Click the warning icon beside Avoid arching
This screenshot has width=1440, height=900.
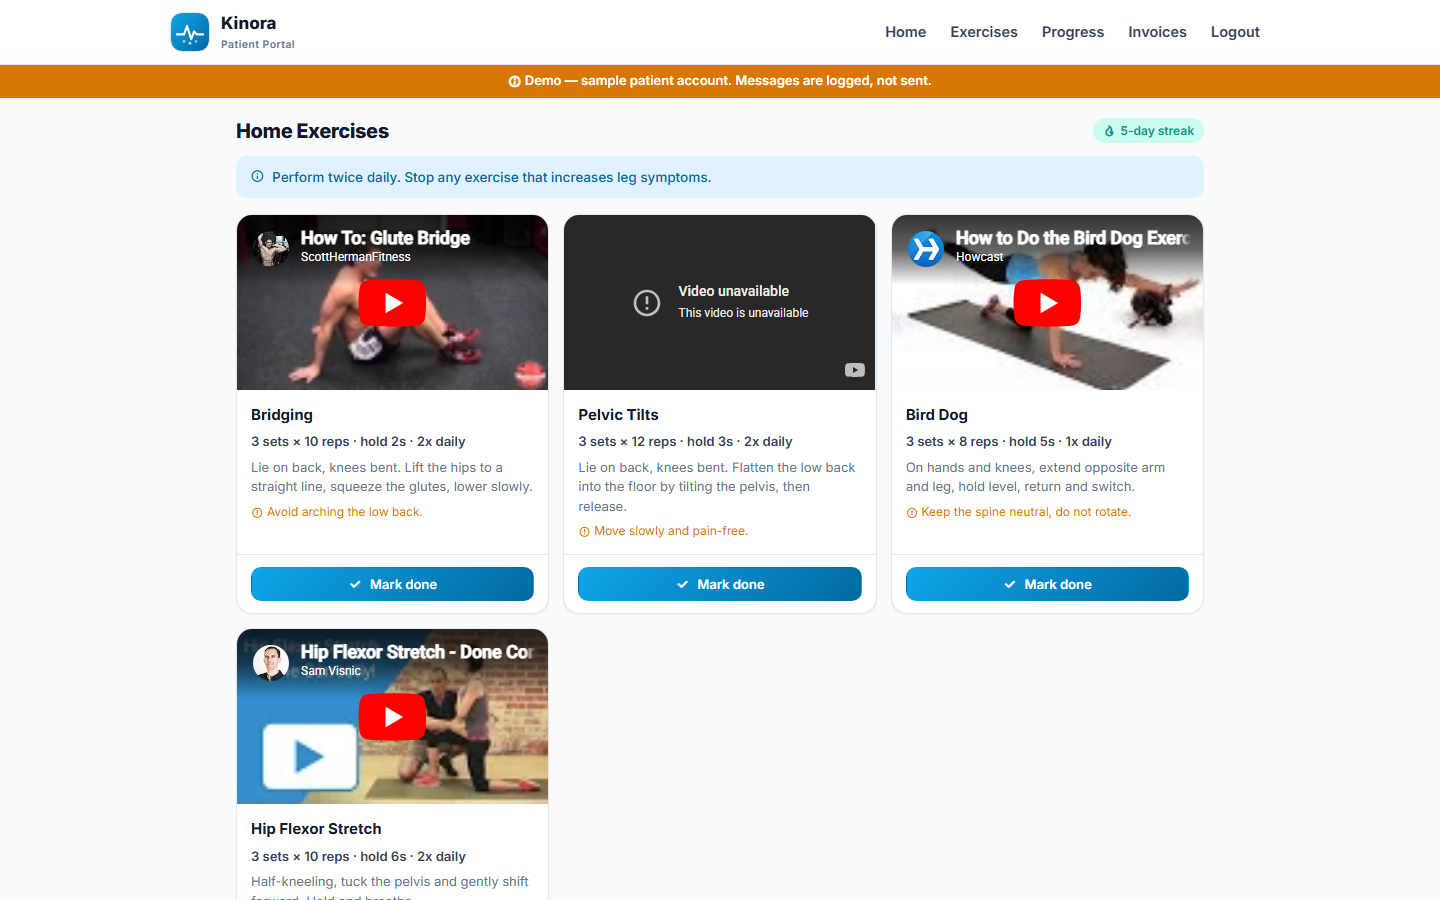257,513
